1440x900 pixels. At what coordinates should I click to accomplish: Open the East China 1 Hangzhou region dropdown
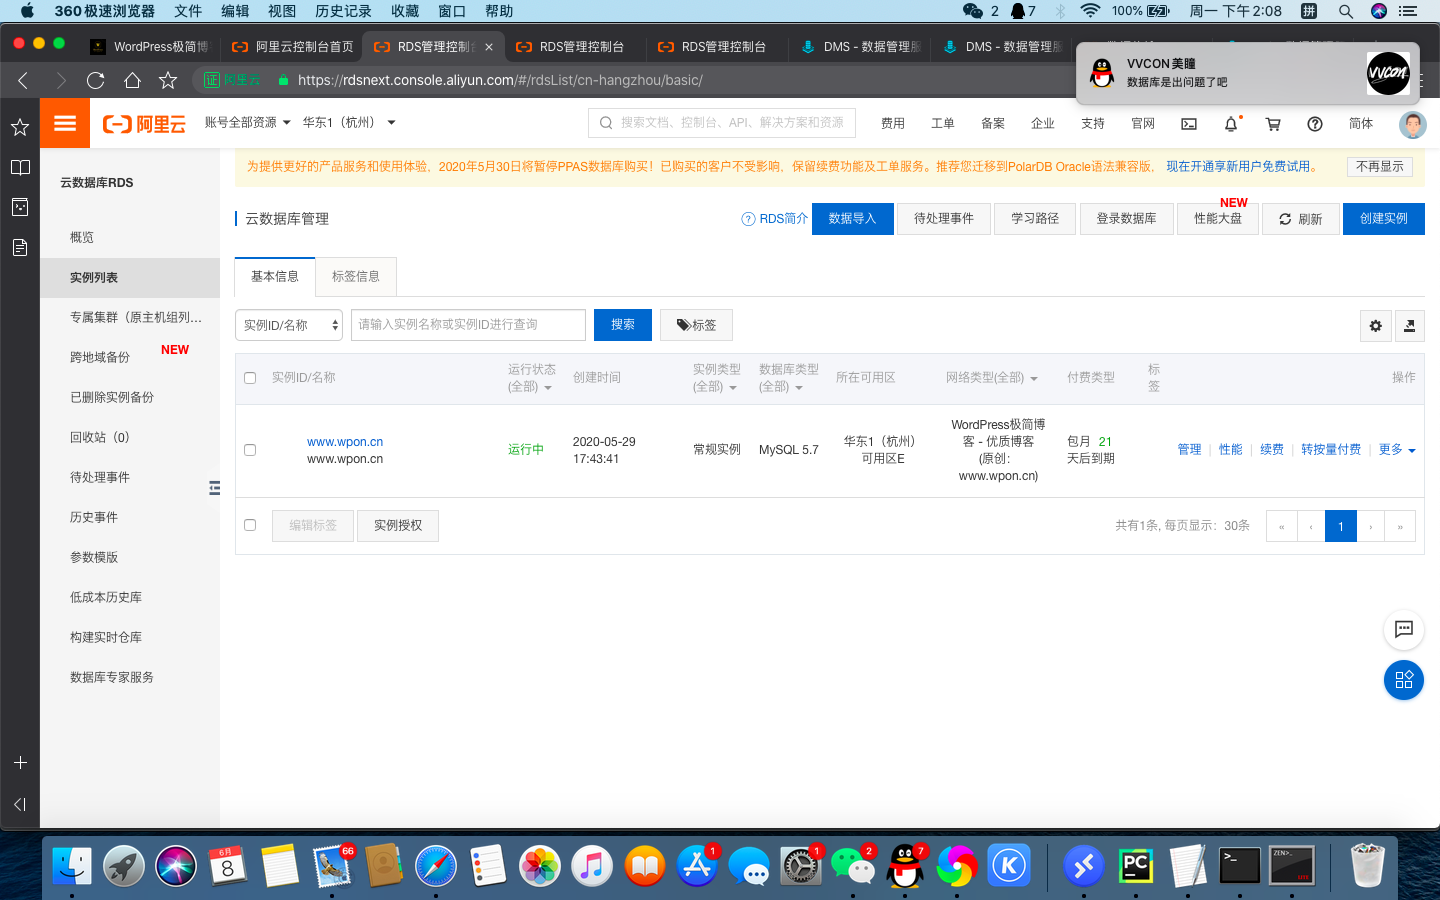349,123
